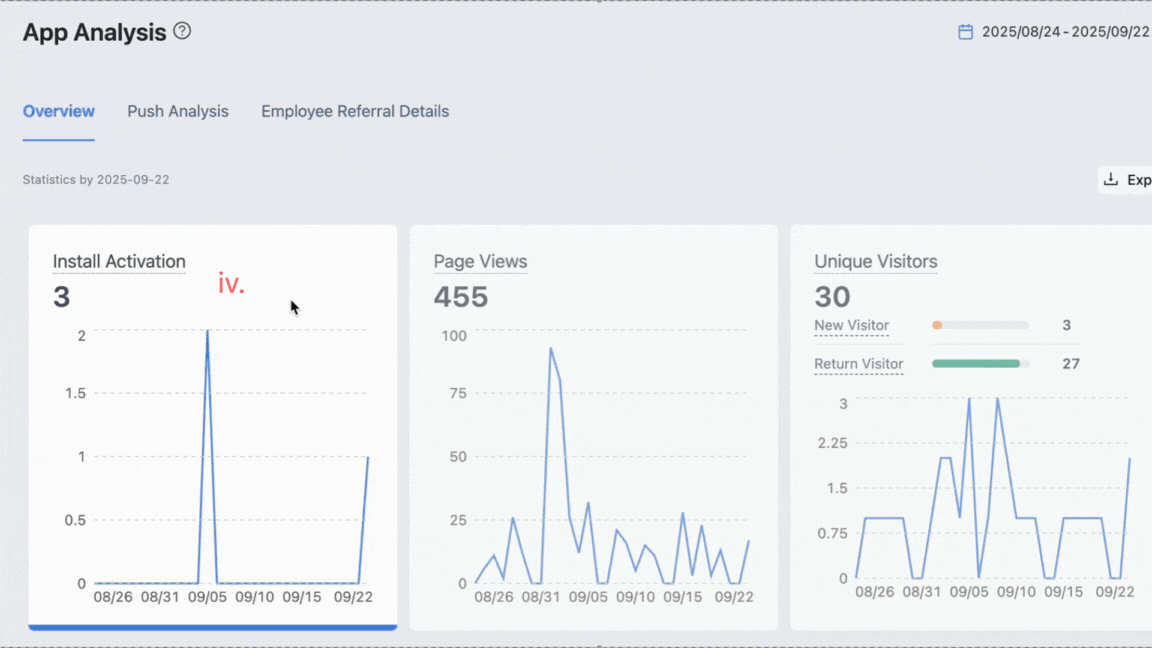Click the partially visible Exp export button

pyautogui.click(x=1126, y=180)
